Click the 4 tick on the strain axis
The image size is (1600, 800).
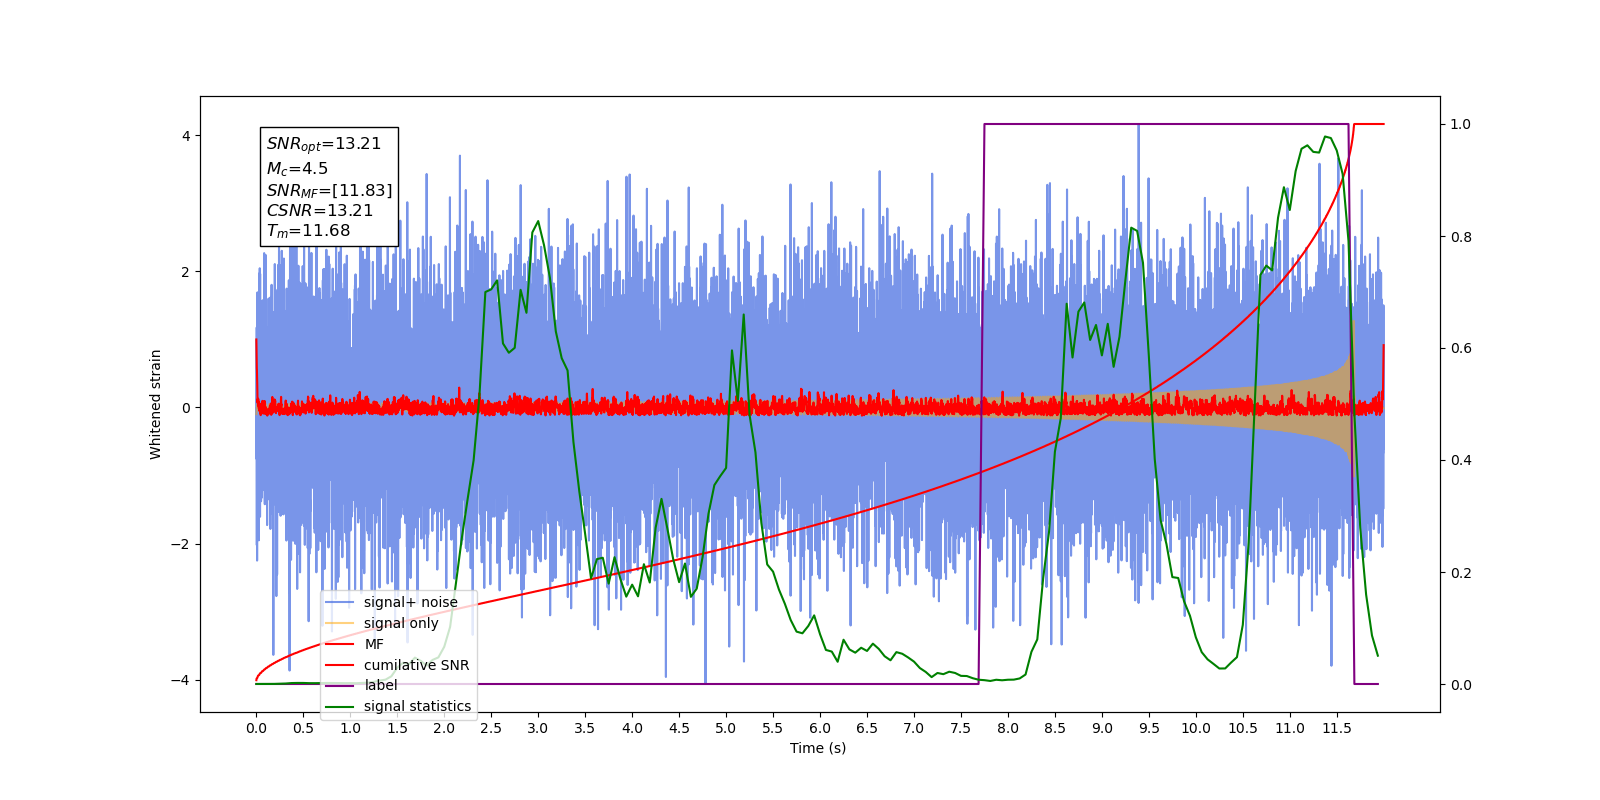(x=185, y=136)
